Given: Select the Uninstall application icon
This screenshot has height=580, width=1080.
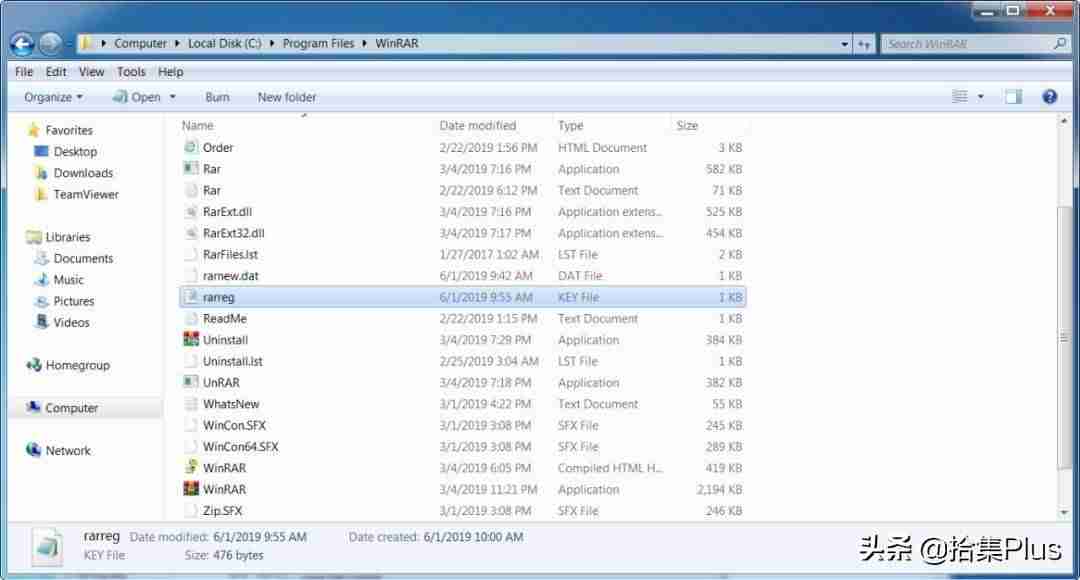Looking at the screenshot, I should (x=191, y=340).
